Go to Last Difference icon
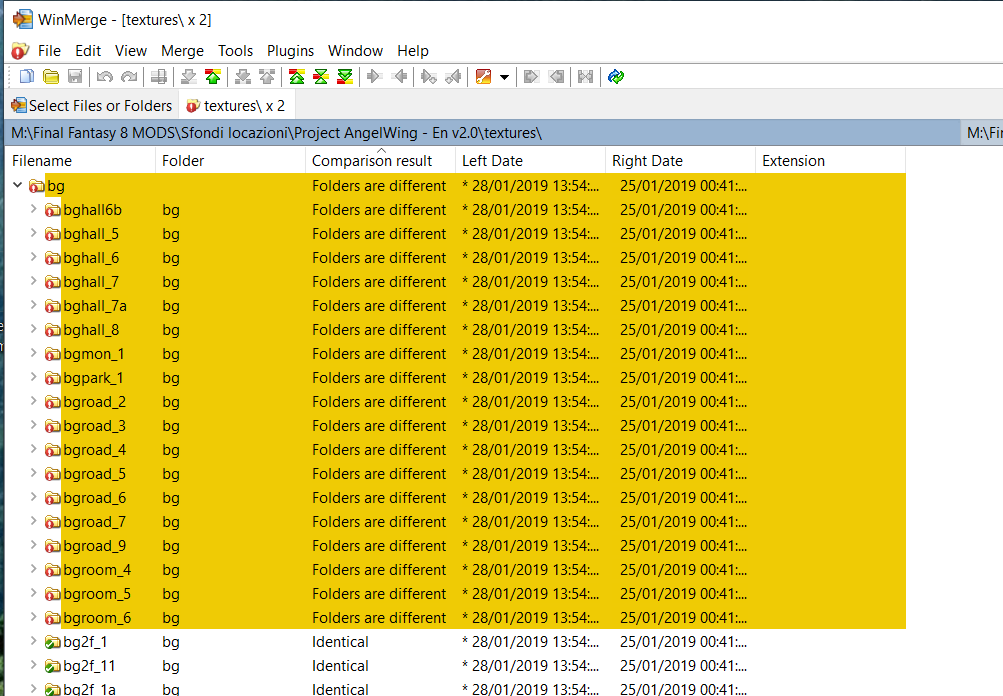The height and width of the screenshot is (696, 1003). click(x=345, y=77)
